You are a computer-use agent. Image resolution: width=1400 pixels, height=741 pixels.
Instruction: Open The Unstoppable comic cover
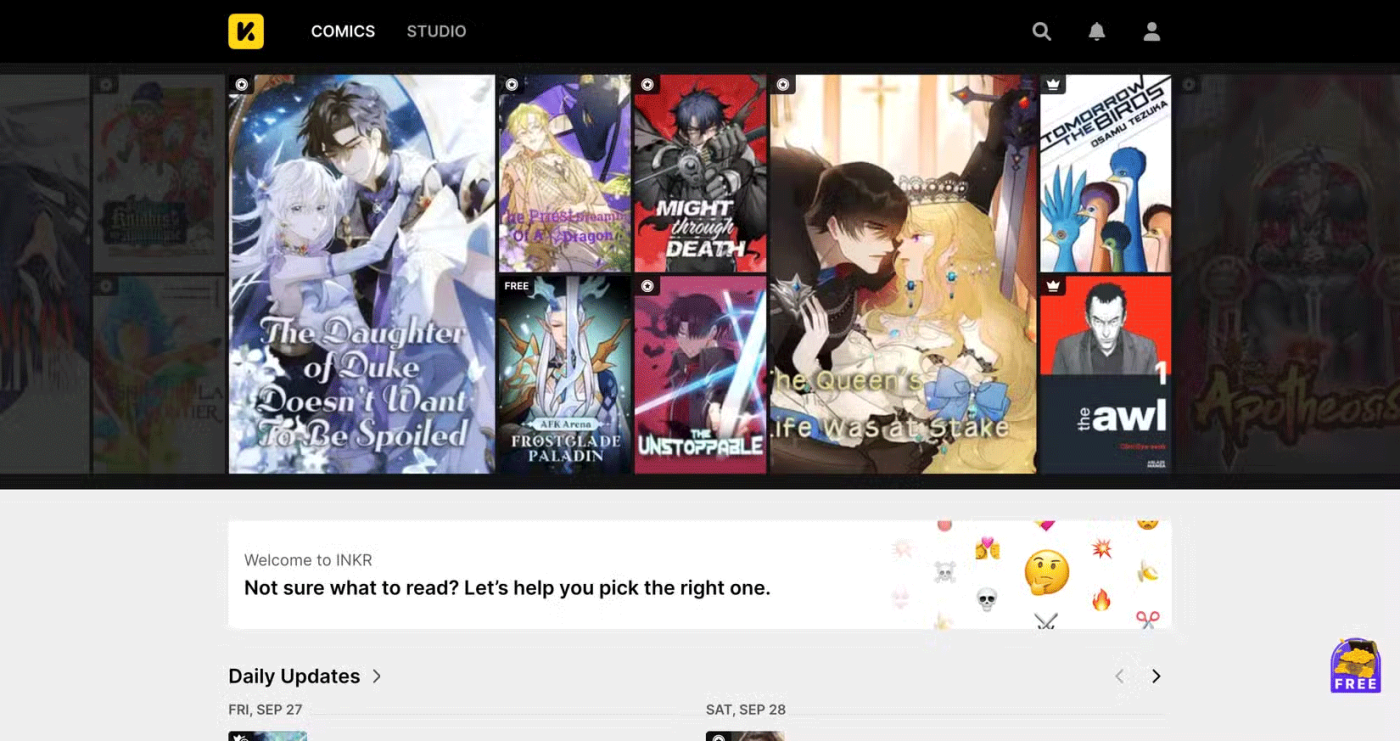click(x=700, y=374)
